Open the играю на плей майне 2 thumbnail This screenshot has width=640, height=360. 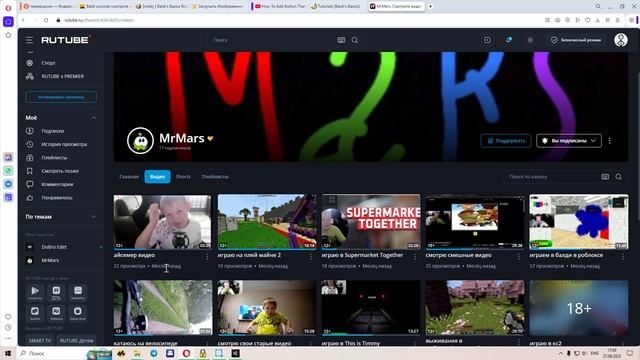pyautogui.click(x=267, y=222)
